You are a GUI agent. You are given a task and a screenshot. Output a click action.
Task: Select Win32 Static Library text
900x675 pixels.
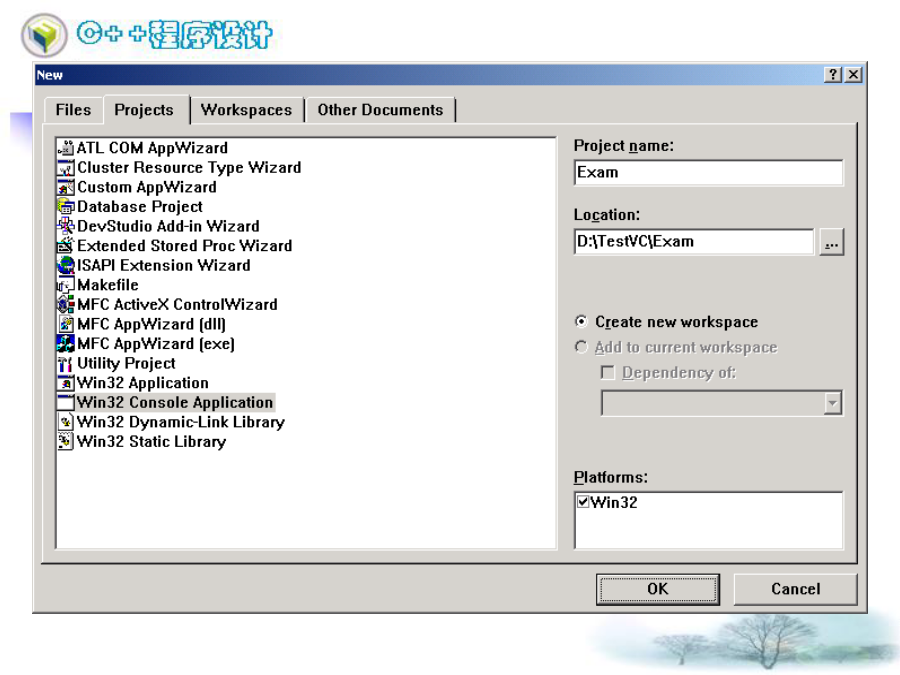152,441
